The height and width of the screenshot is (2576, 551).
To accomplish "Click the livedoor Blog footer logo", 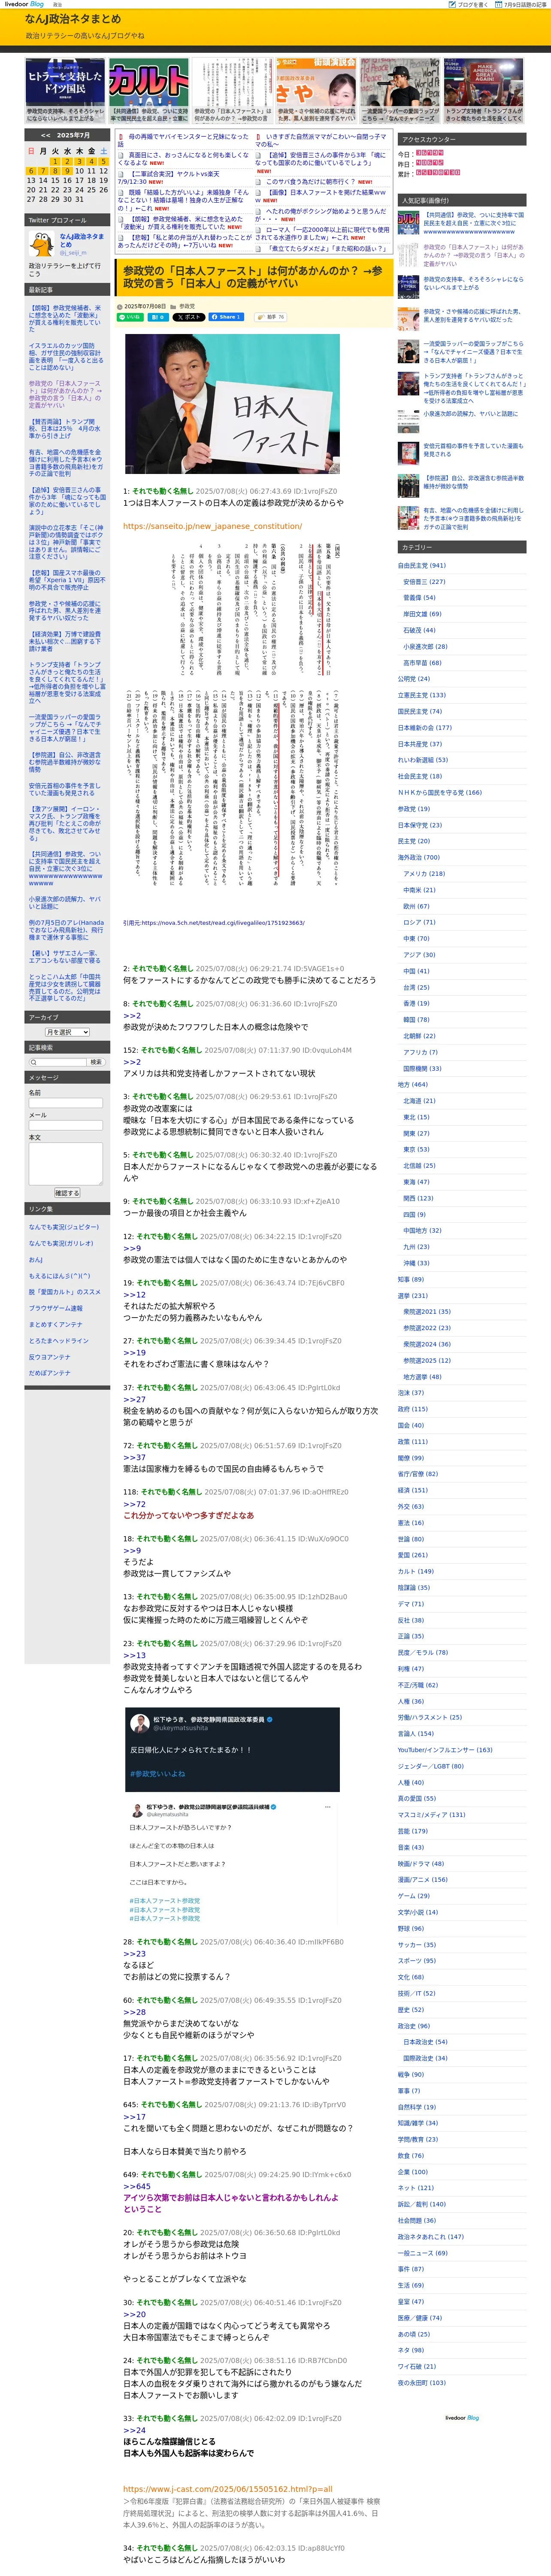I will [x=462, y=2417].
